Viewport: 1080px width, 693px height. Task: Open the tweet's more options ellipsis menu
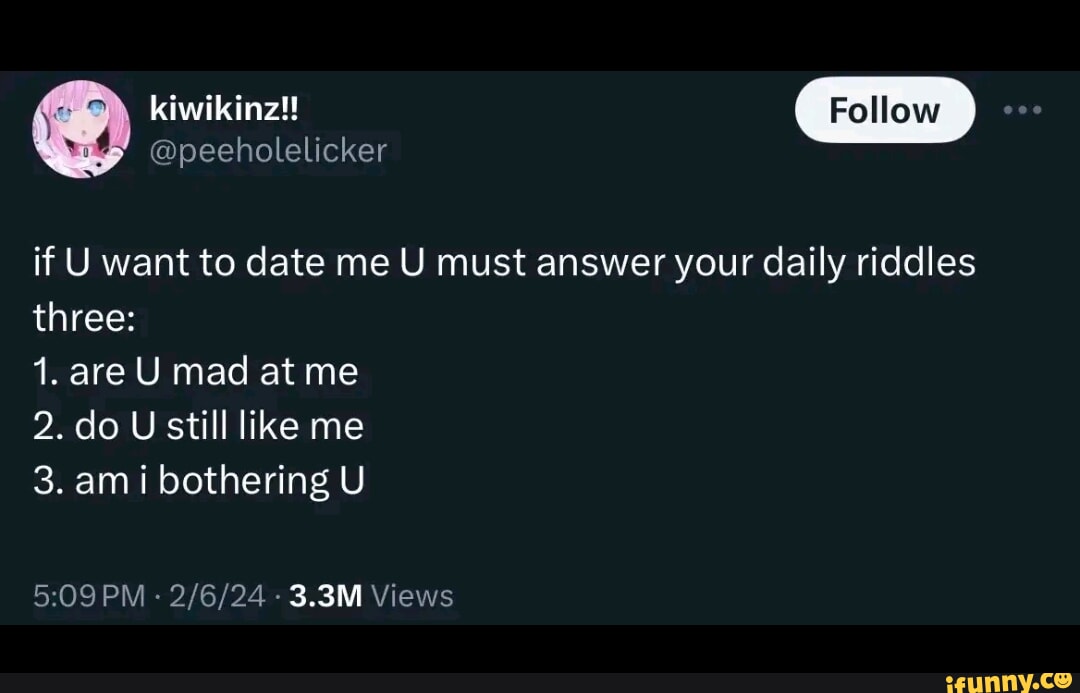pos(1022,110)
